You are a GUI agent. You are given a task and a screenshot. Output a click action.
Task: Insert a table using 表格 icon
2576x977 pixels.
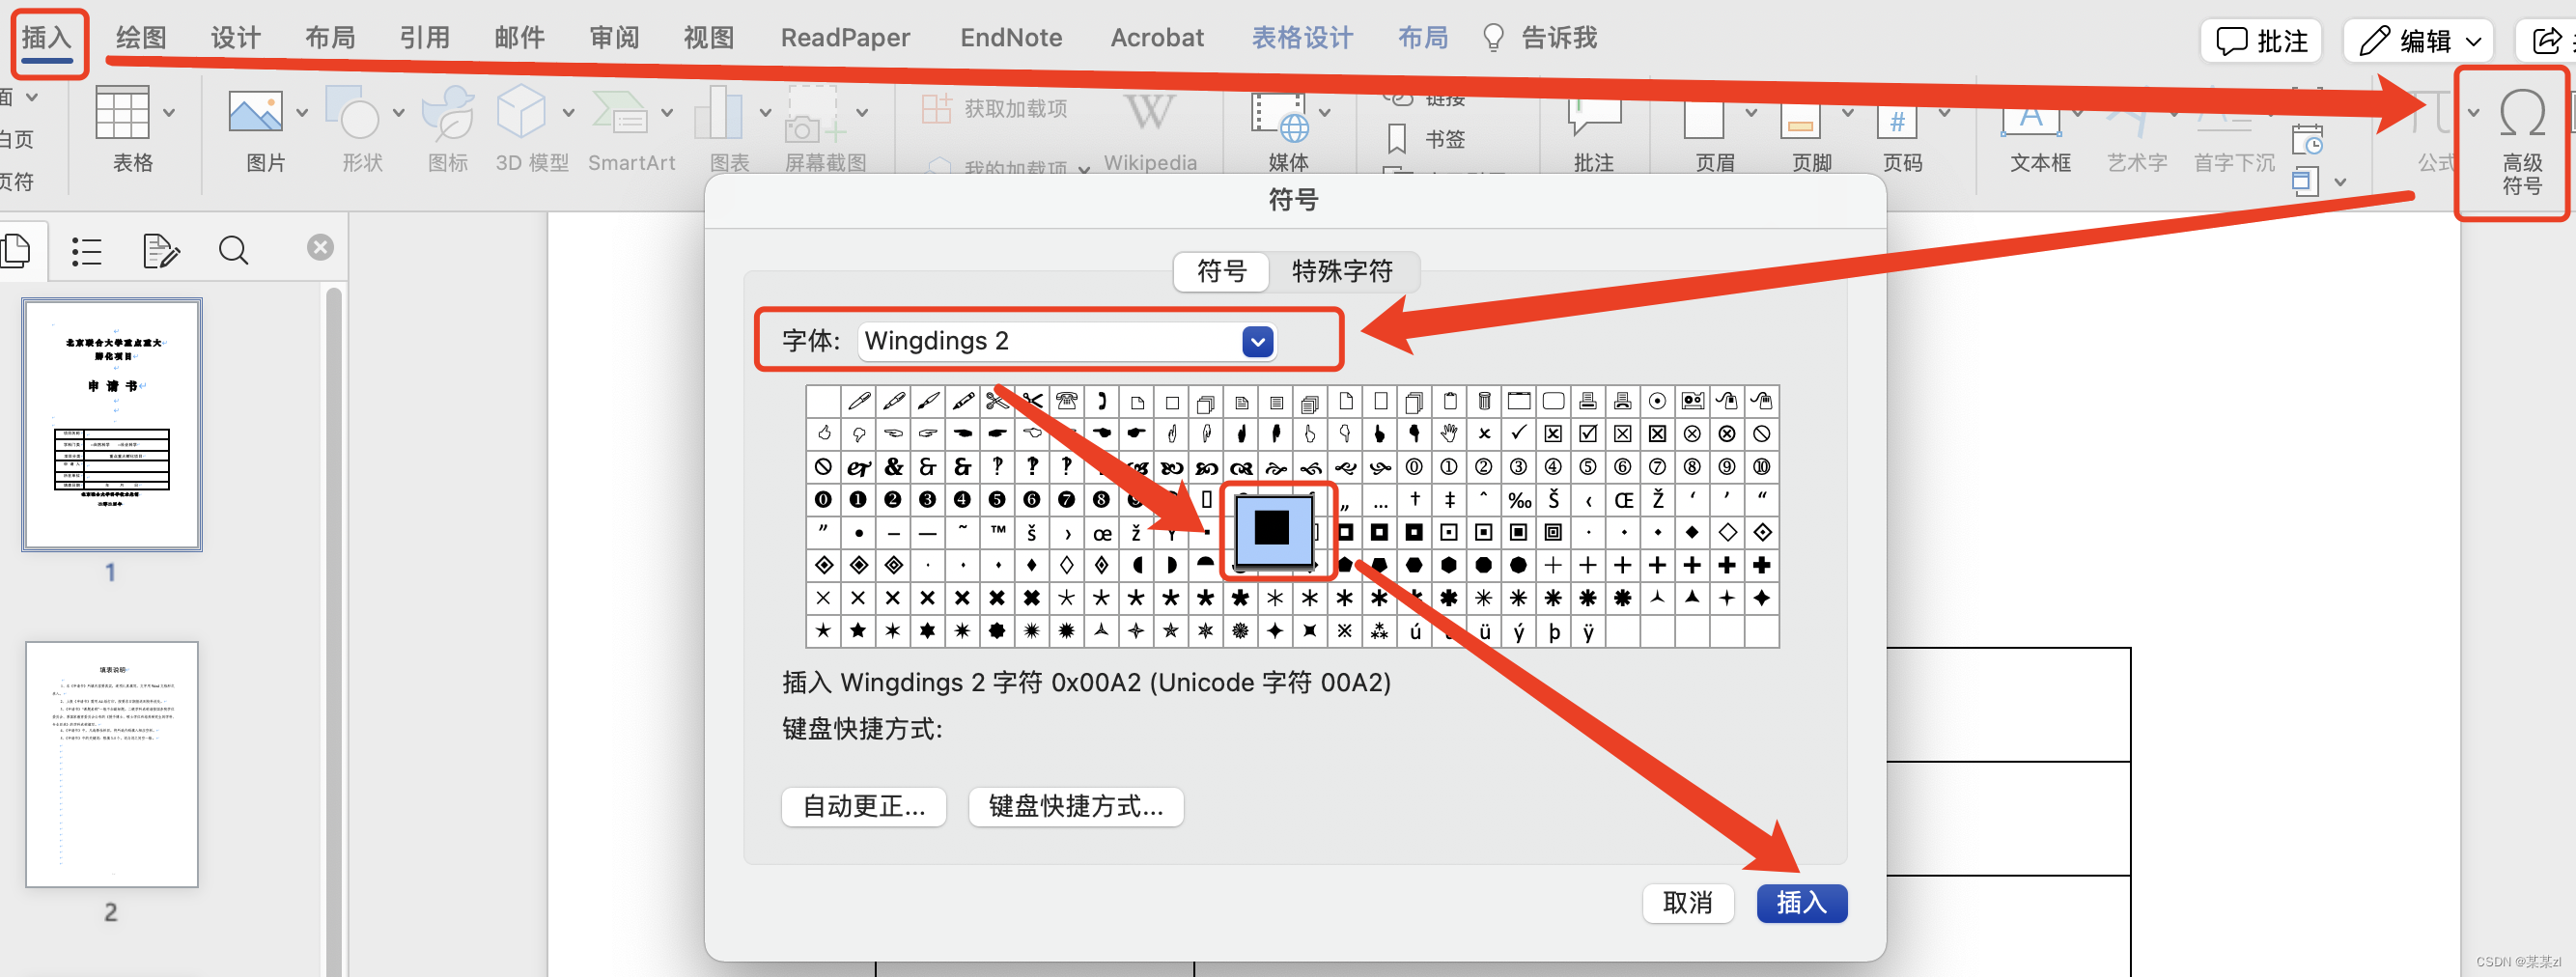(122, 113)
